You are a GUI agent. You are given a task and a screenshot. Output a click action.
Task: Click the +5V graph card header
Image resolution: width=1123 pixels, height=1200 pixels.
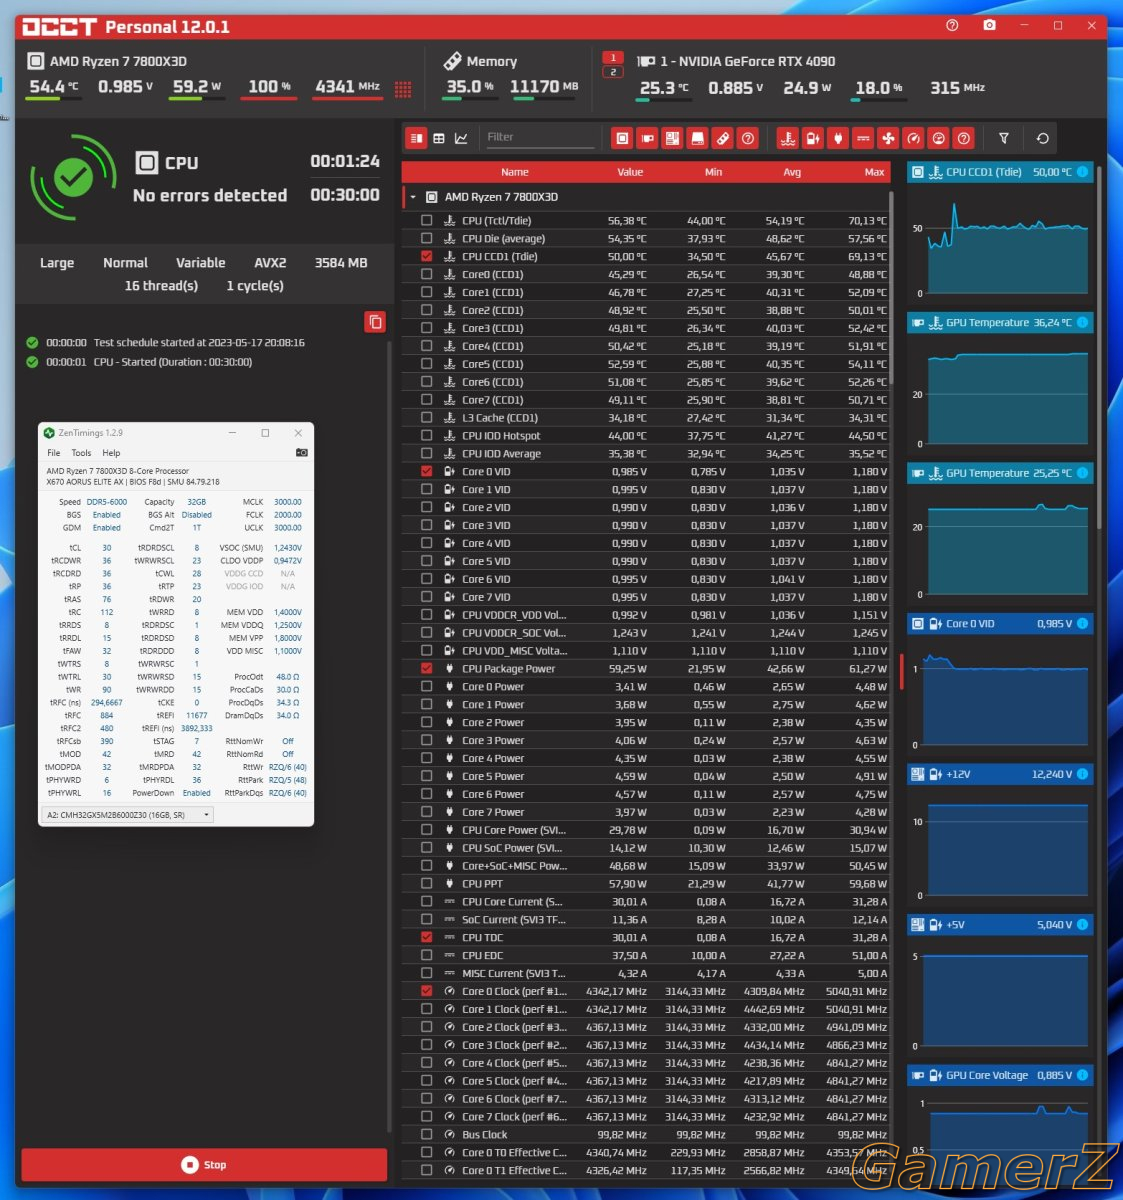coord(1000,925)
